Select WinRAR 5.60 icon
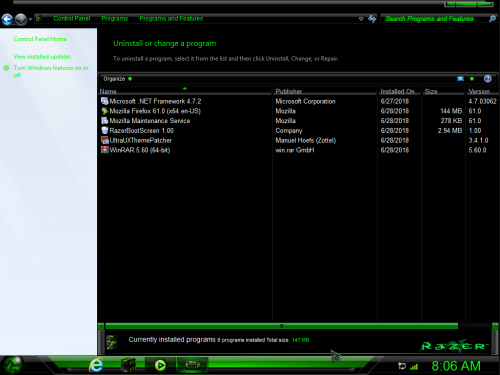Viewport: 500px width, 375px height. click(105, 150)
